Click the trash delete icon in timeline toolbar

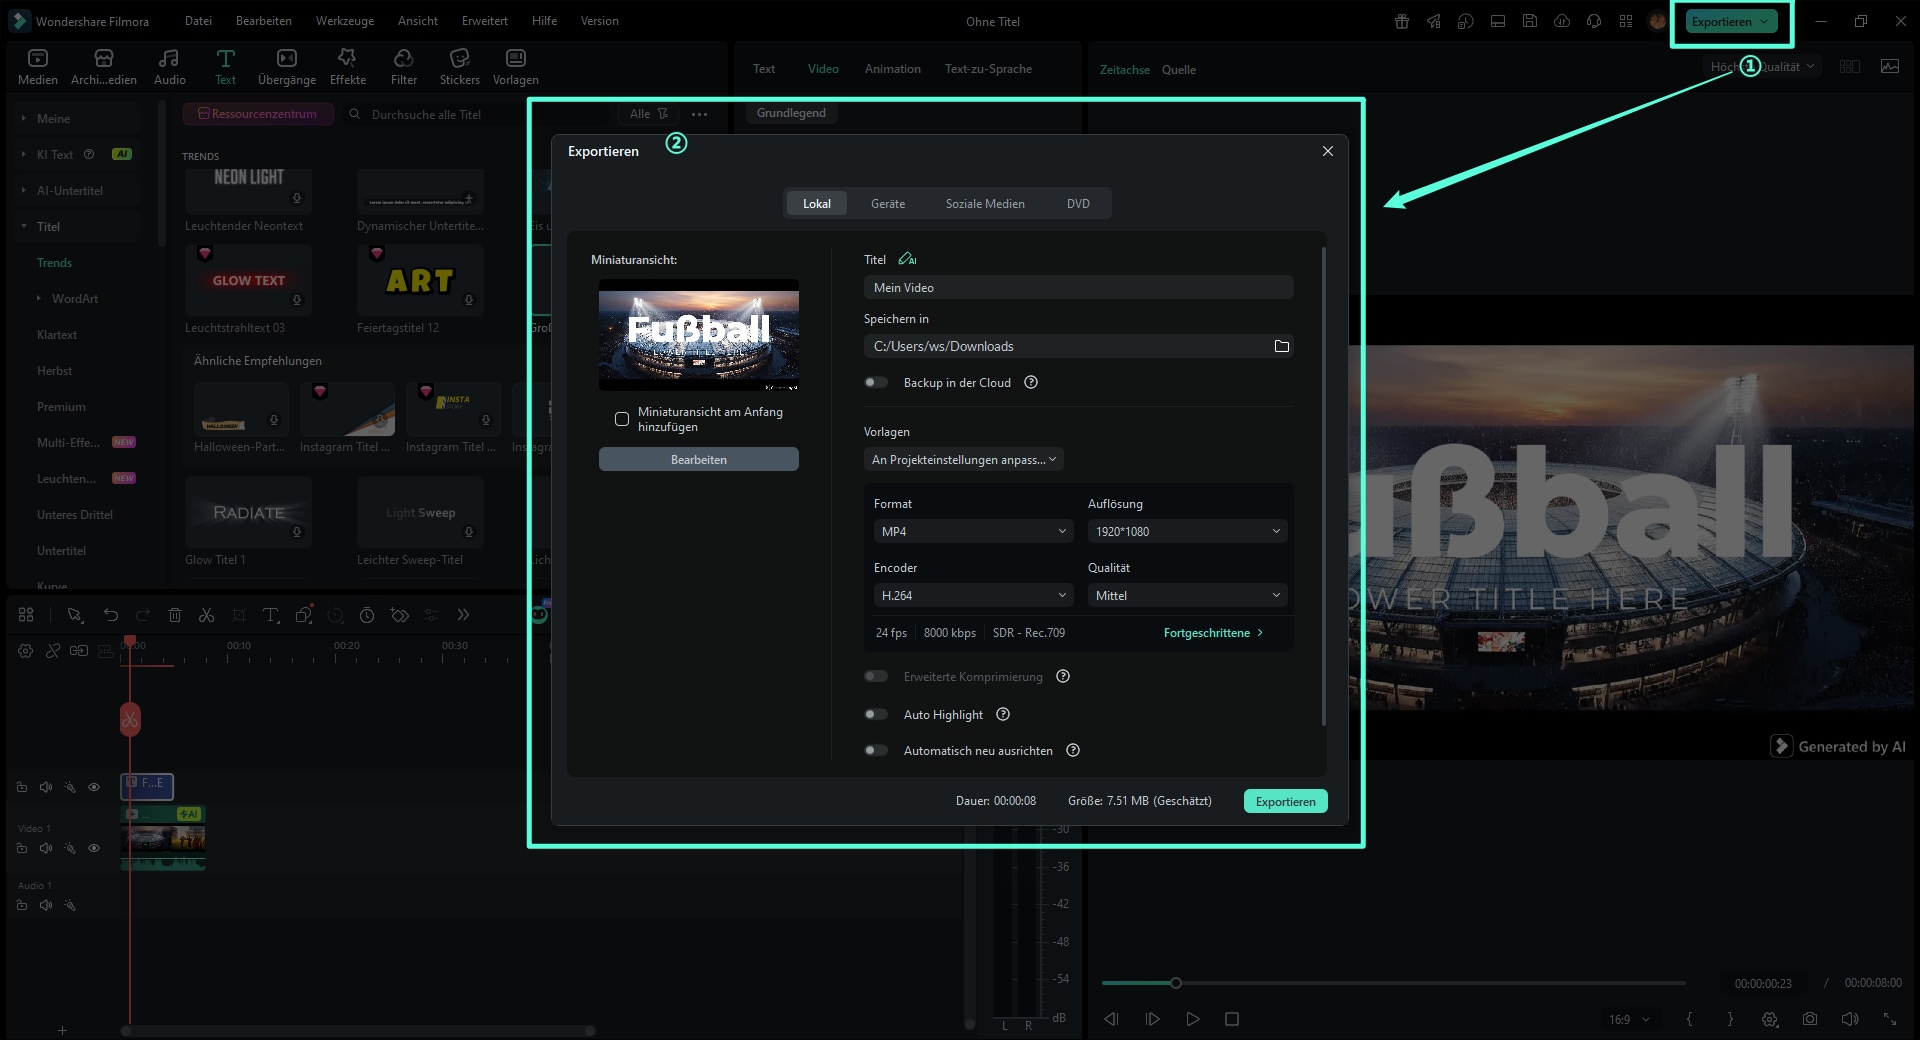click(175, 615)
